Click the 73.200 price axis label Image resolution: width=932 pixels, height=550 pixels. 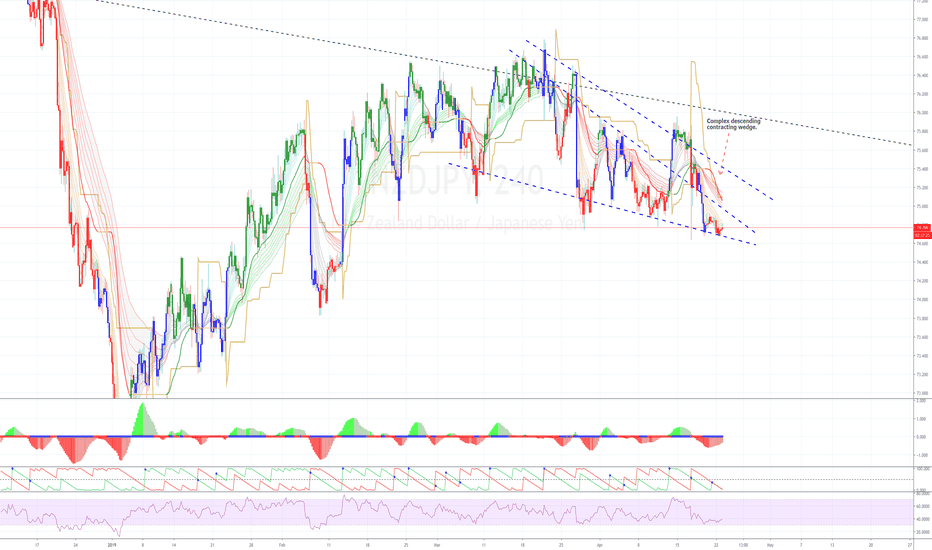pos(923,375)
